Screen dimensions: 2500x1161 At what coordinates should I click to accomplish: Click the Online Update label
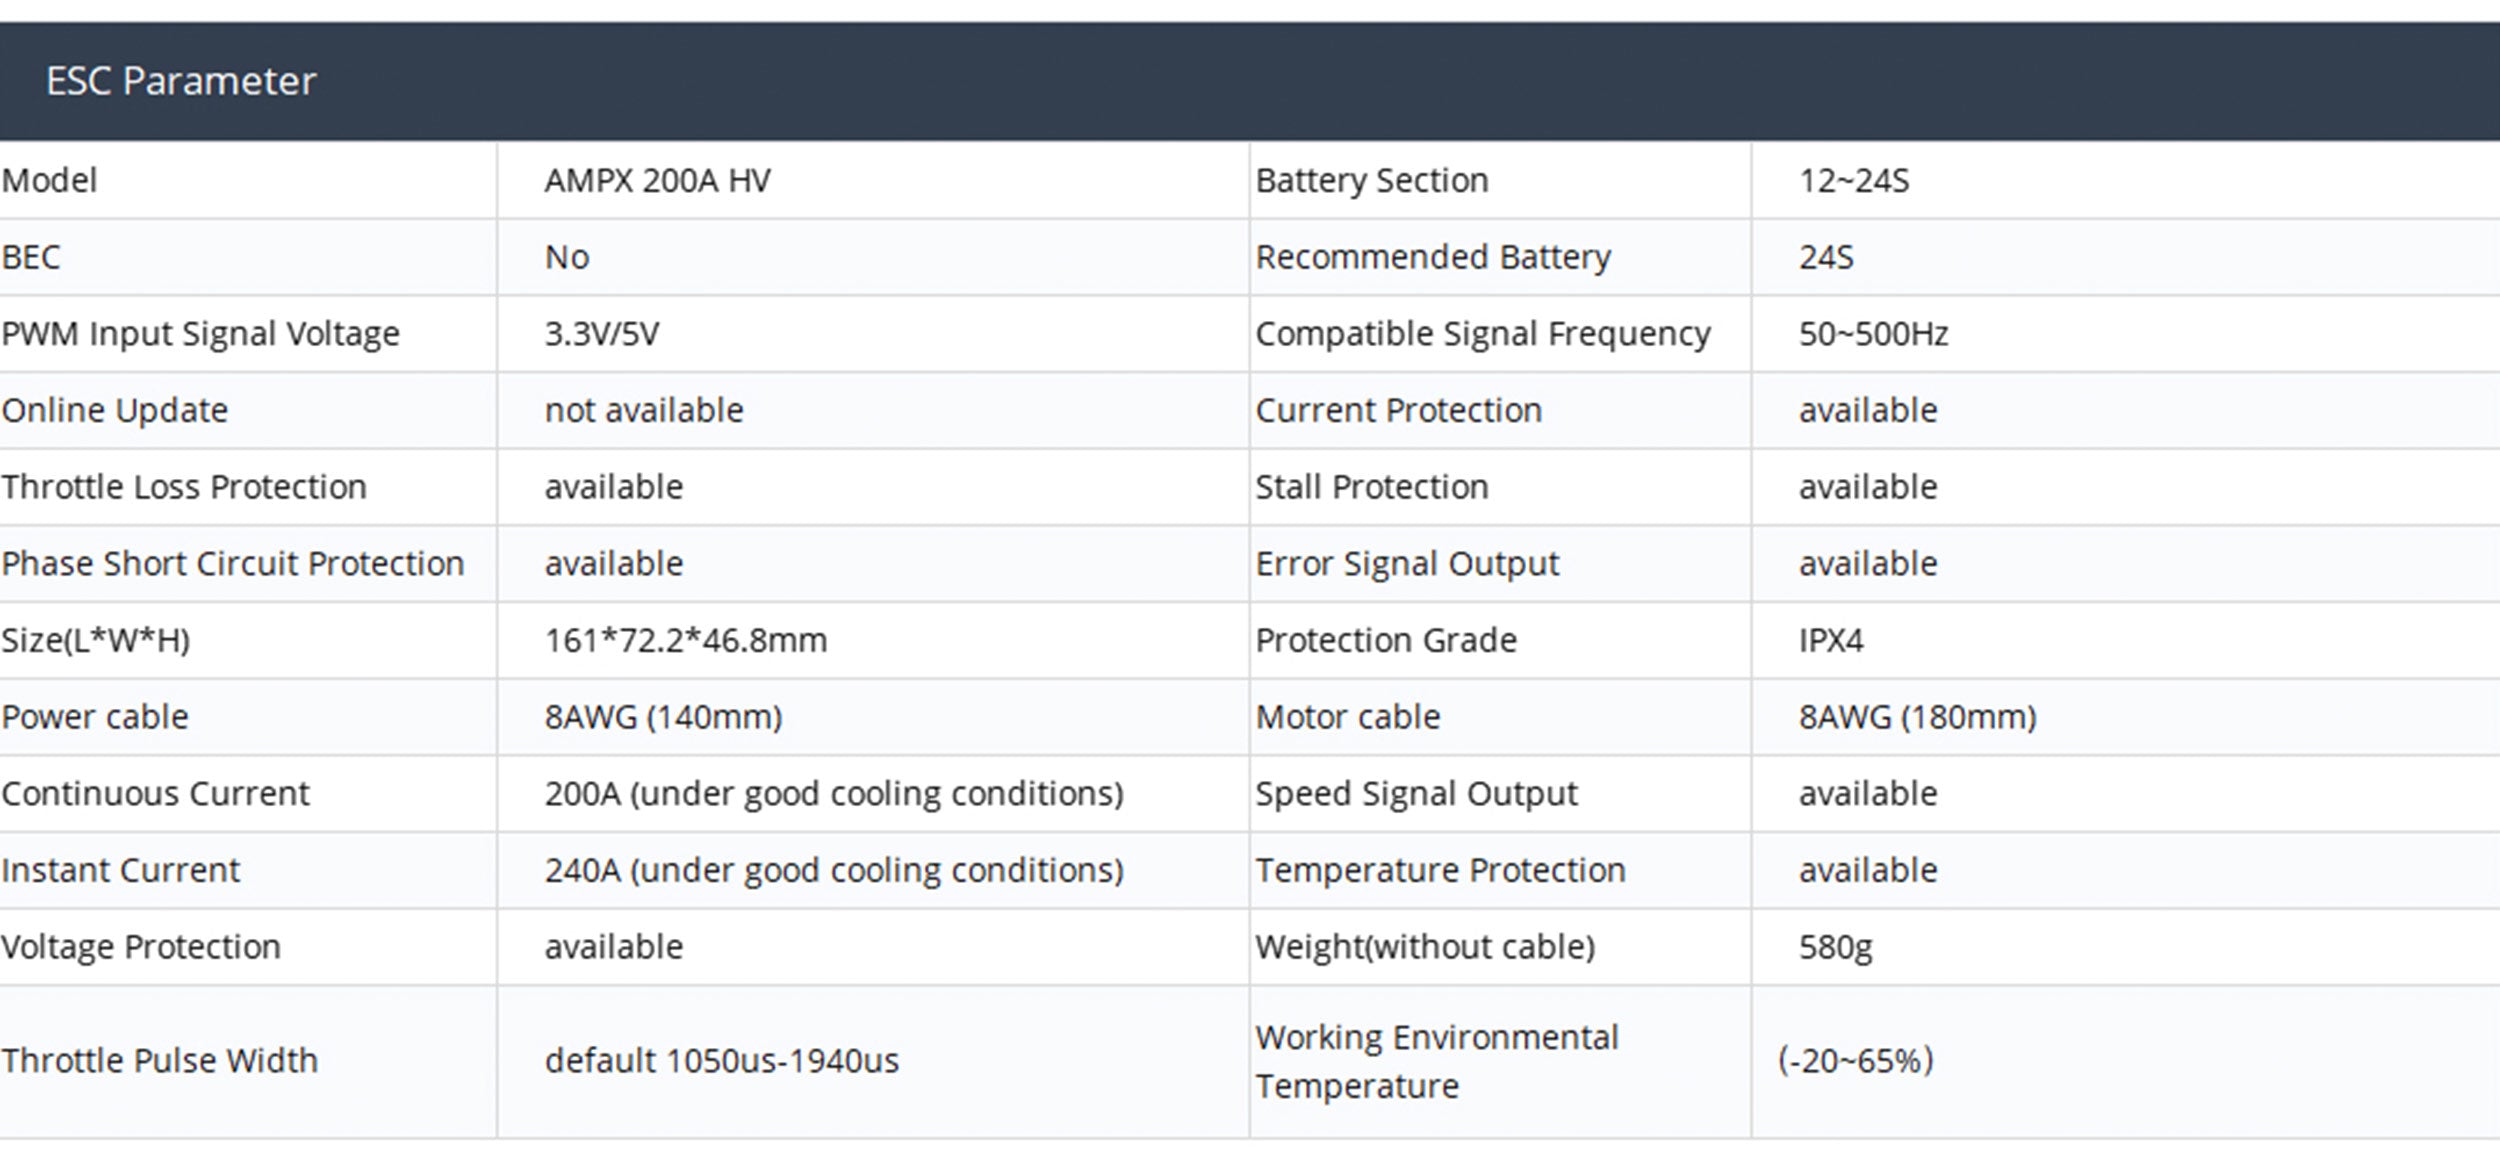point(114,411)
